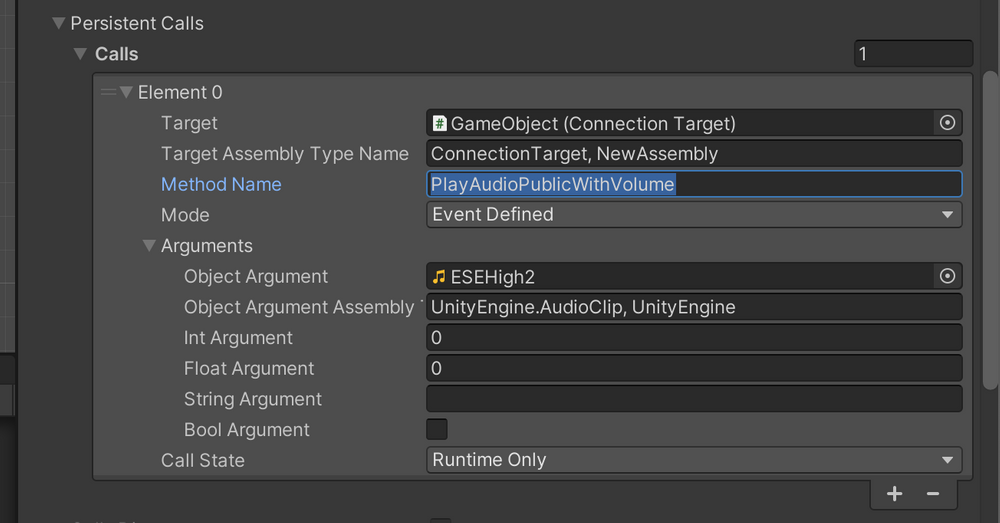1000x523 pixels.
Task: Click the Calls array size field
Action: tap(912, 54)
